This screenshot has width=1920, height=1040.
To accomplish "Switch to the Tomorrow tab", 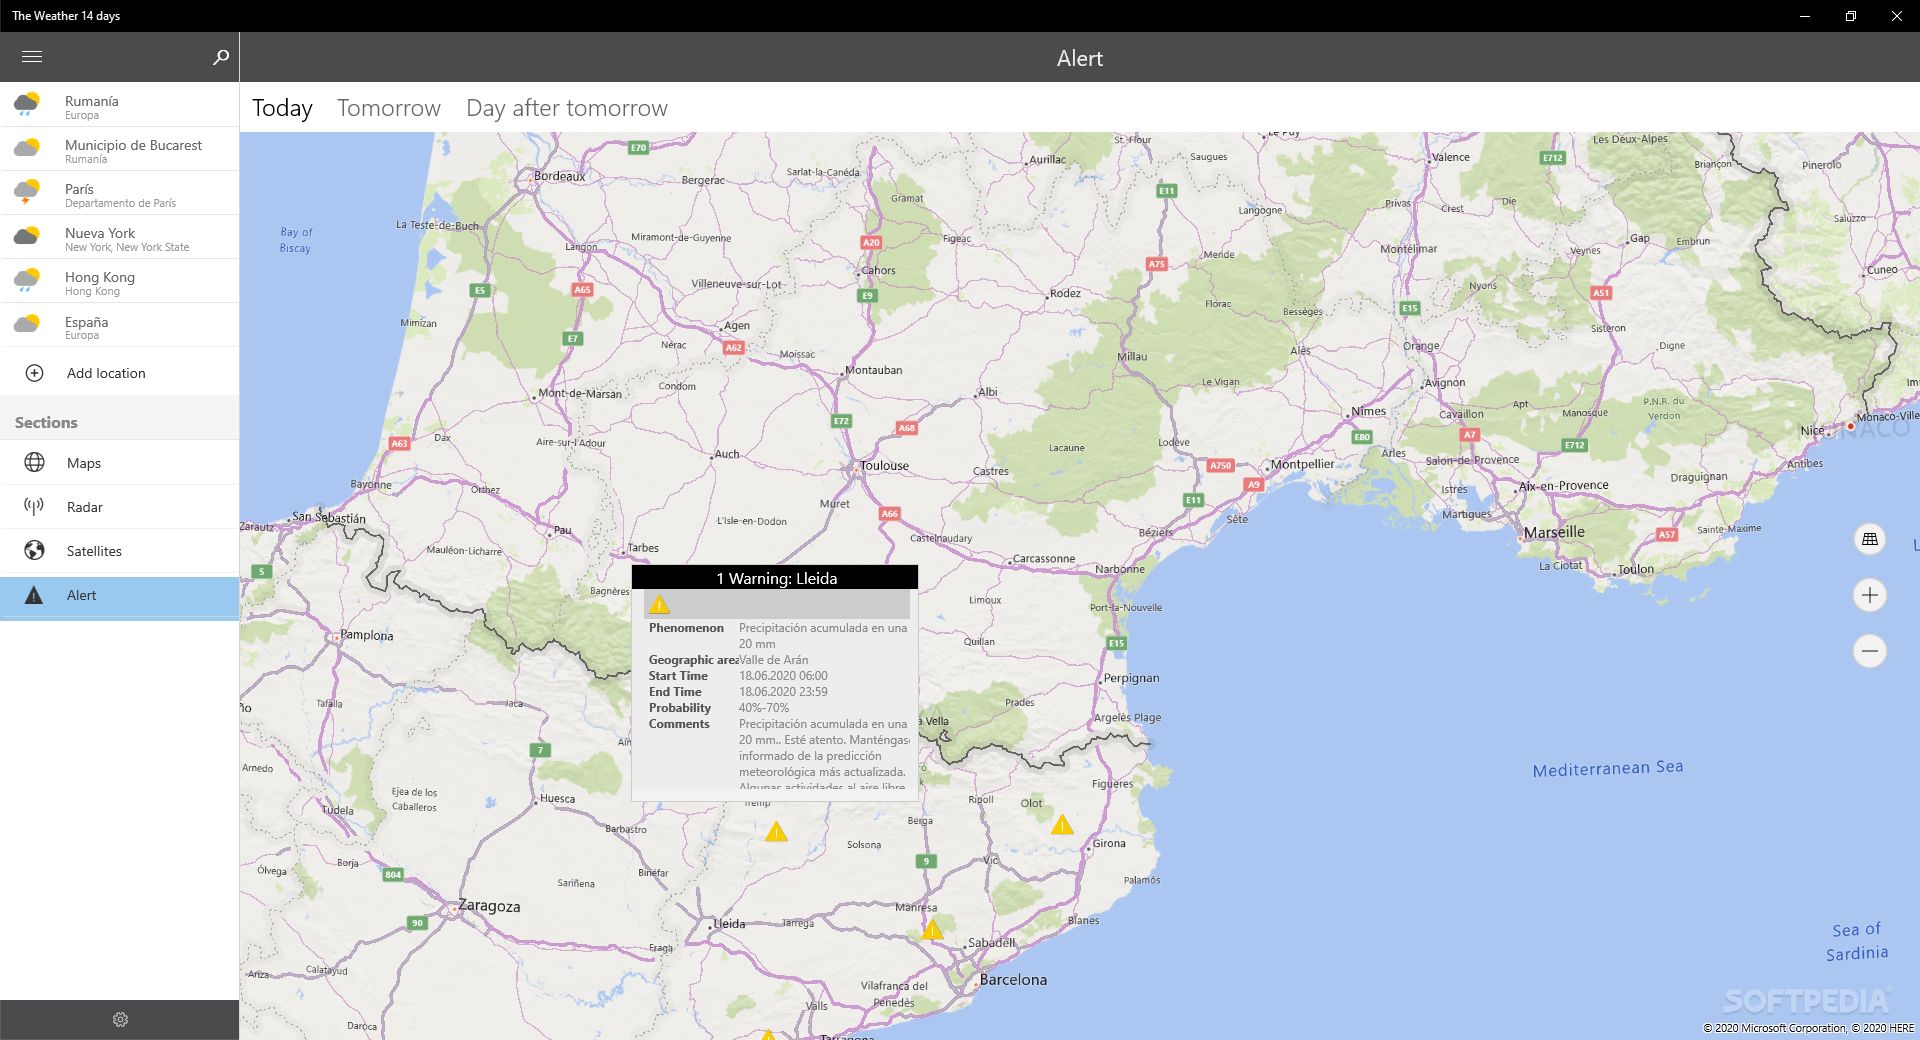I will 388,108.
